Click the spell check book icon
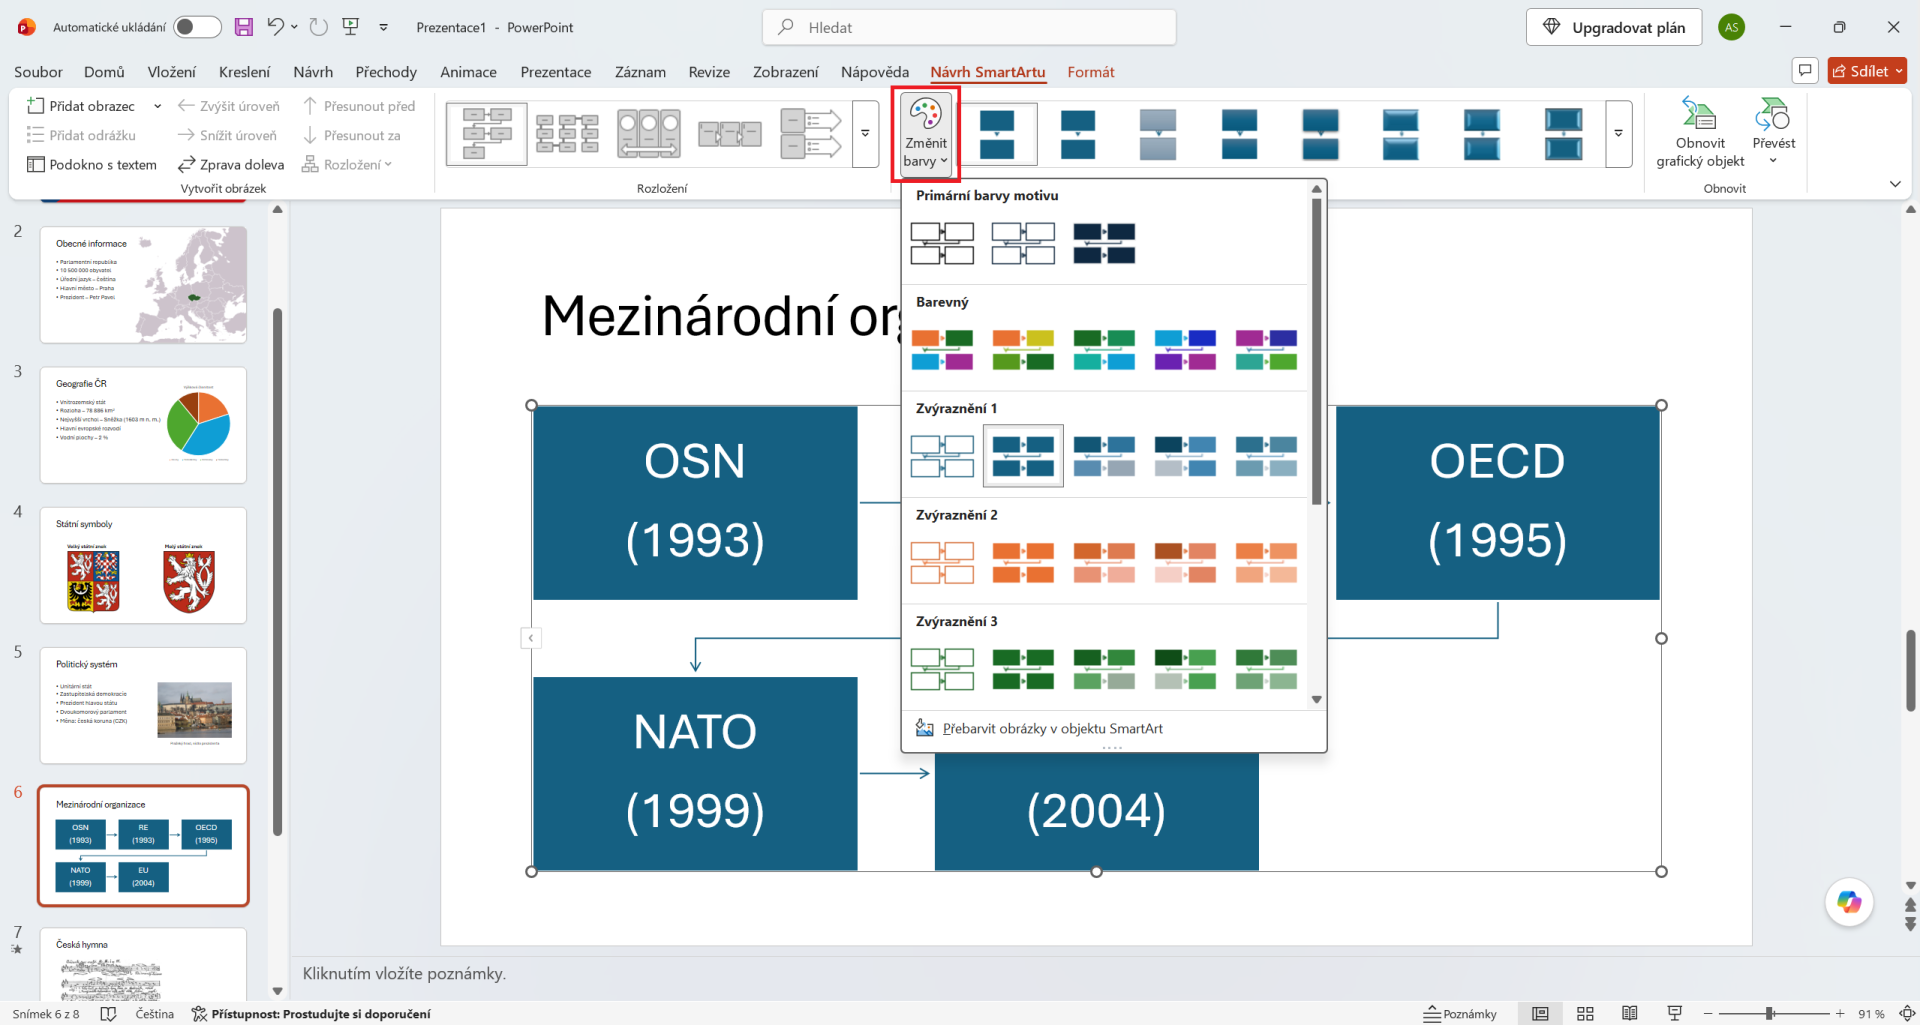The height and width of the screenshot is (1025, 1920). pos(108,1013)
